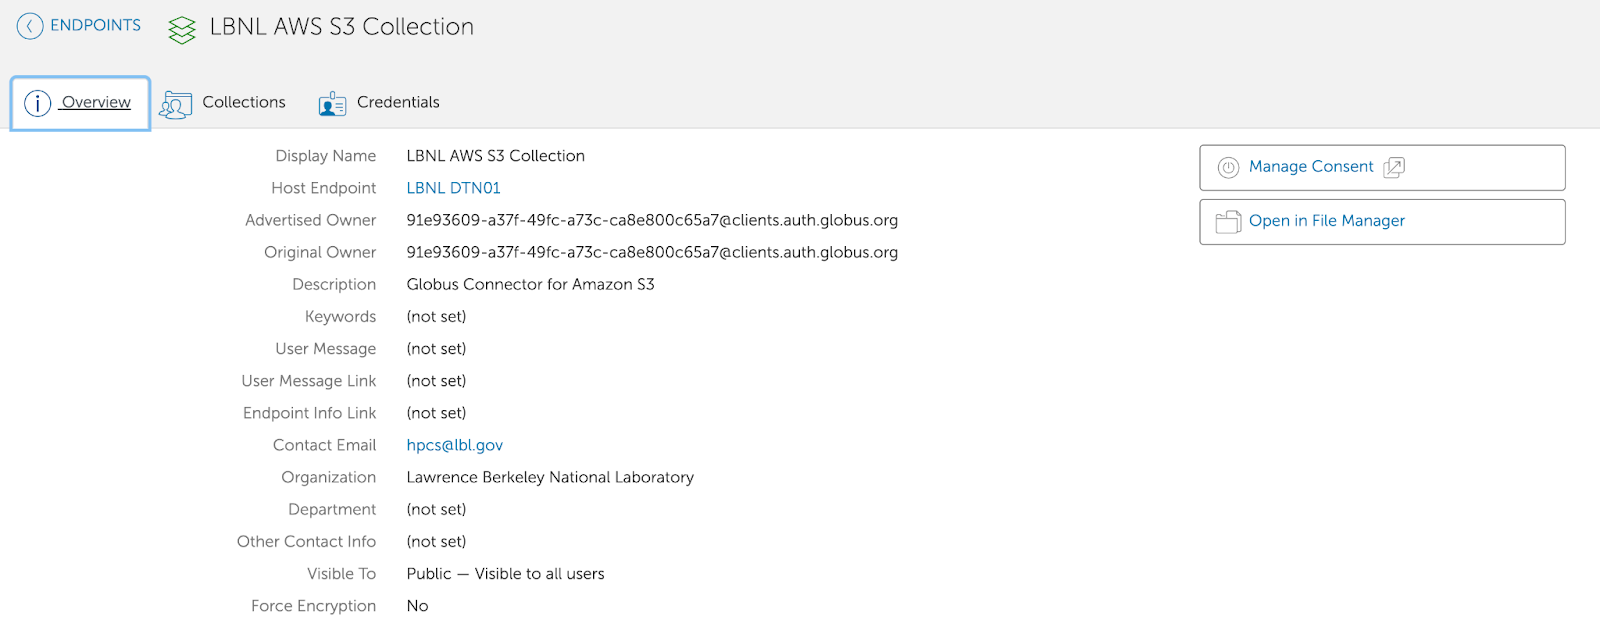Image resolution: width=1600 pixels, height=627 pixels.
Task: Click the green stacked layers collection icon
Action: pos(182,30)
